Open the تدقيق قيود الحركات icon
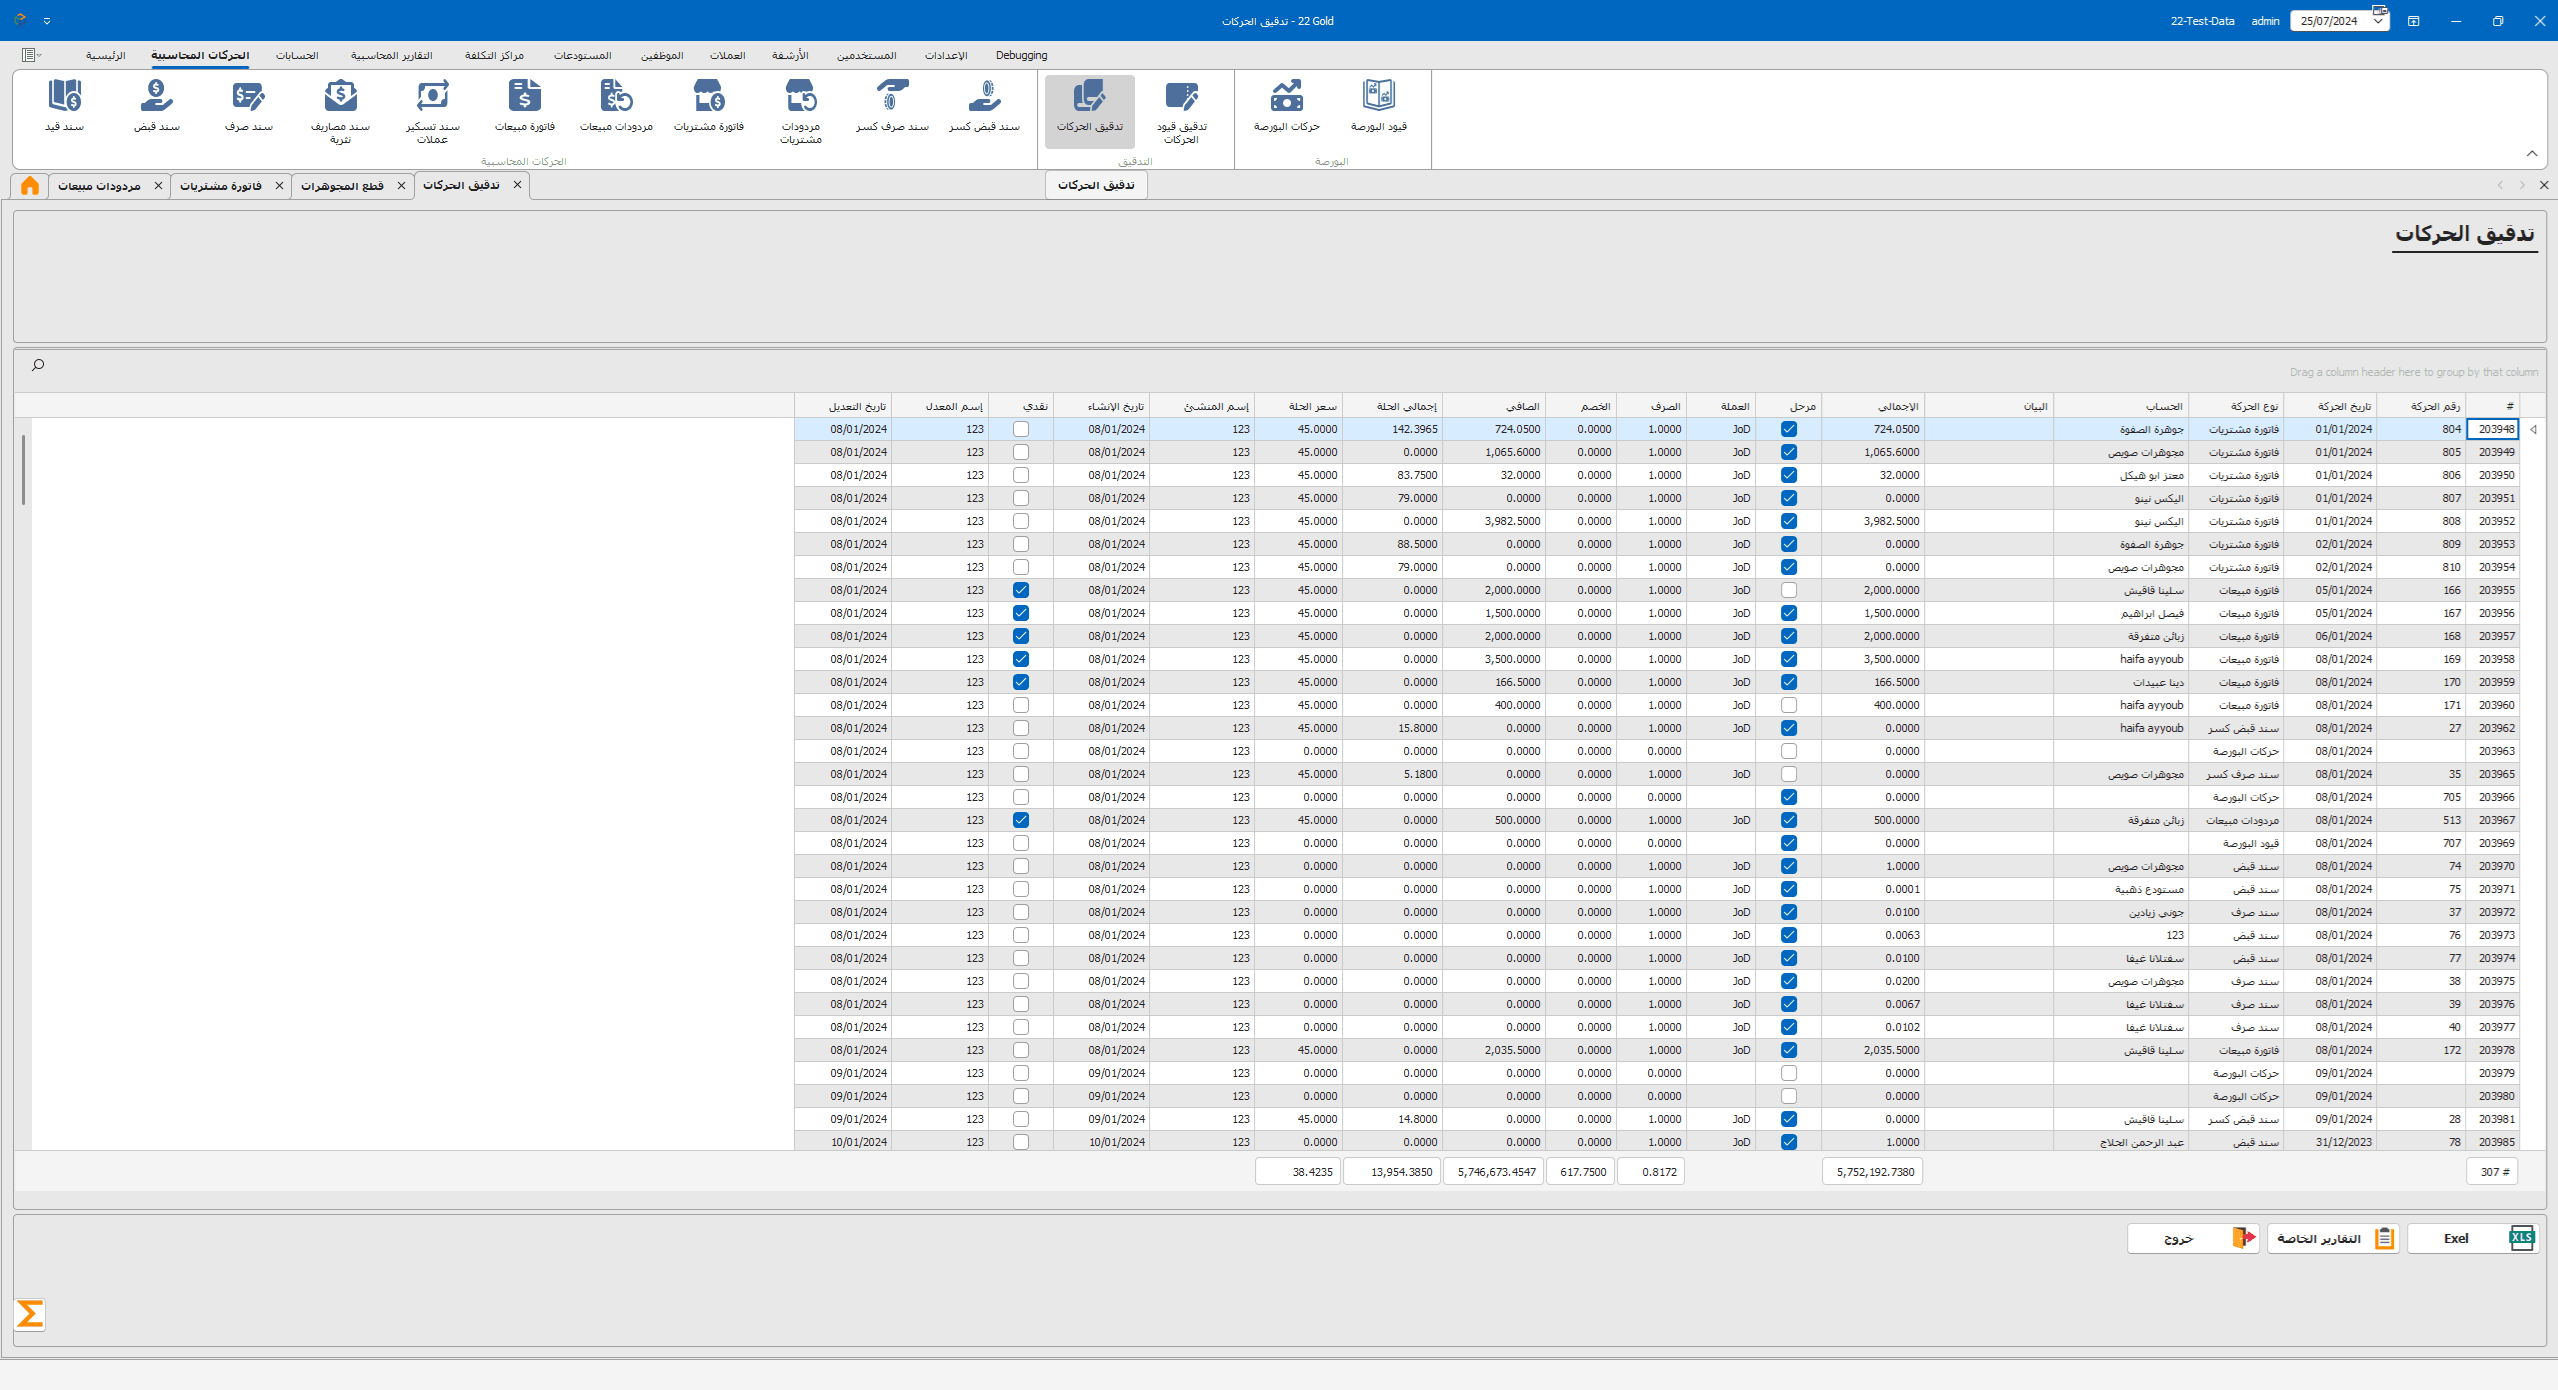 [1182, 111]
